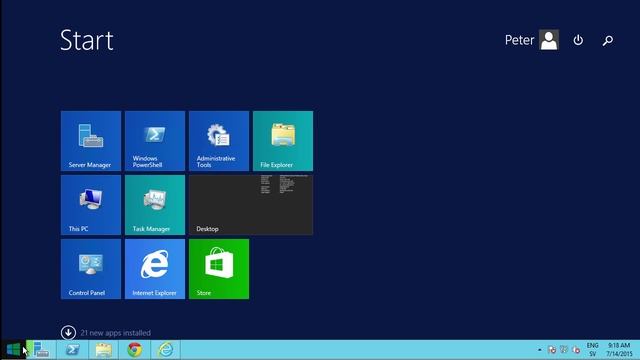The width and height of the screenshot is (640, 360).
Task: Open the taskbar clock showing 9:18 AM
Action: coord(619,350)
